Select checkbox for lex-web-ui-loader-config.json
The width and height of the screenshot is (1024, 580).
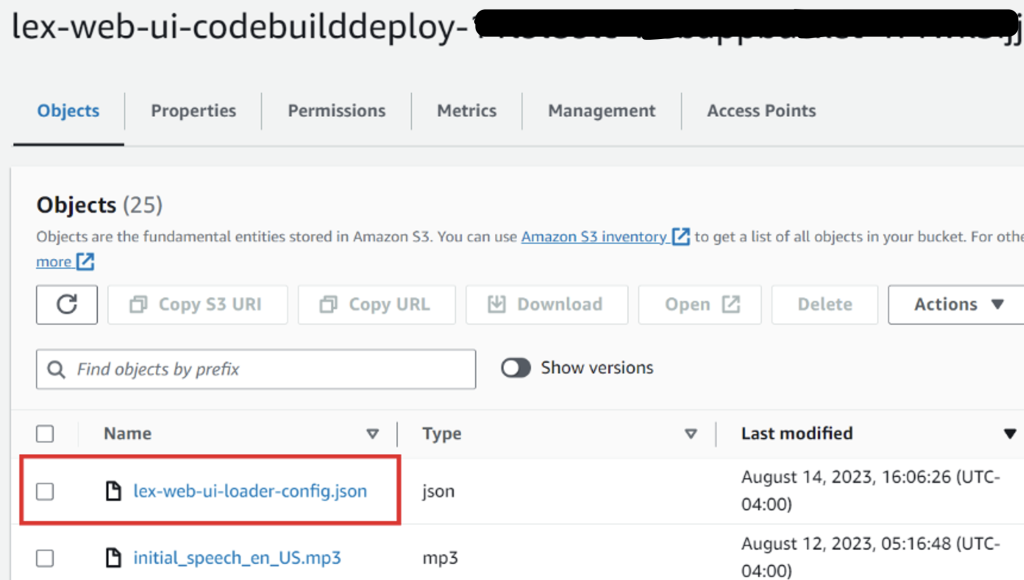point(45,491)
